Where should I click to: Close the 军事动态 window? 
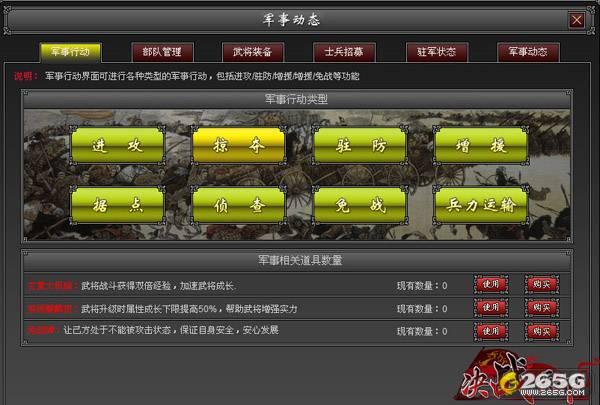pos(577,20)
